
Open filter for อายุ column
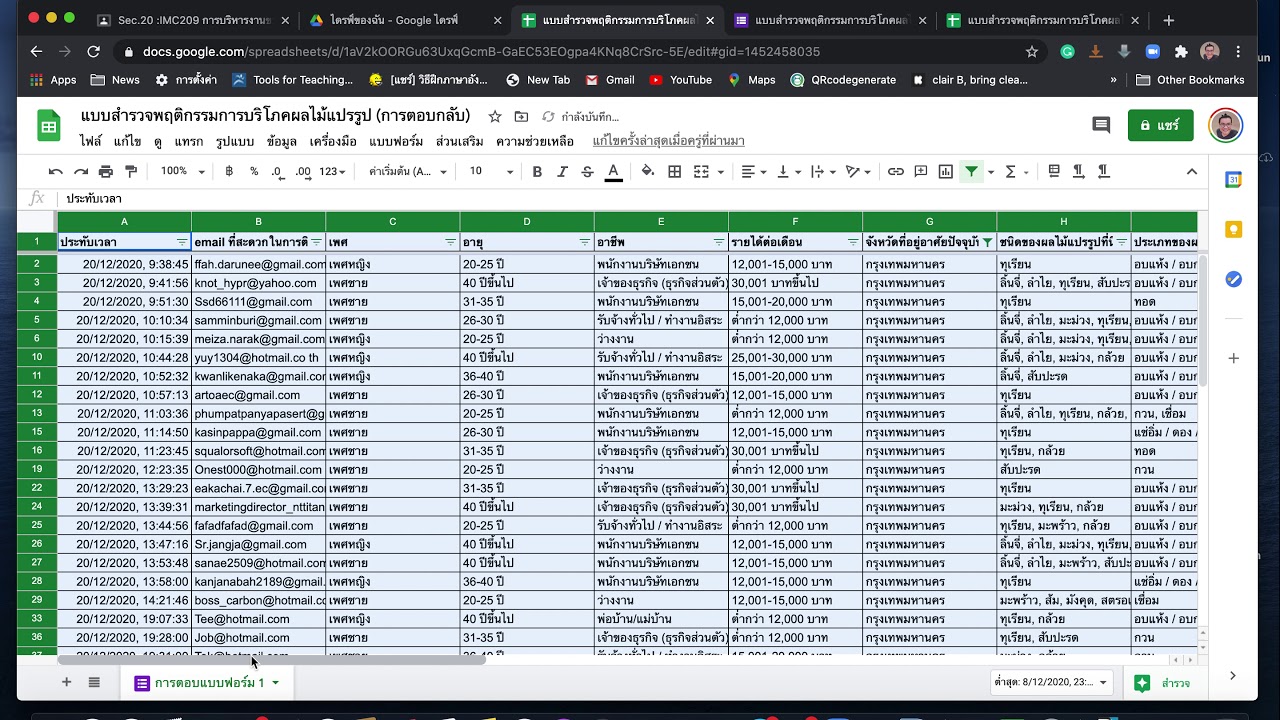(584, 242)
